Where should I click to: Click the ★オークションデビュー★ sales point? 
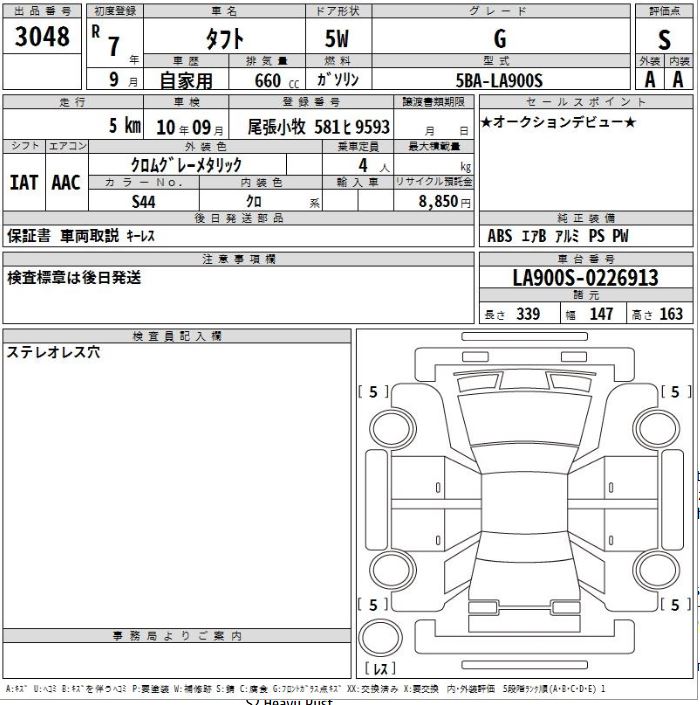558,122
